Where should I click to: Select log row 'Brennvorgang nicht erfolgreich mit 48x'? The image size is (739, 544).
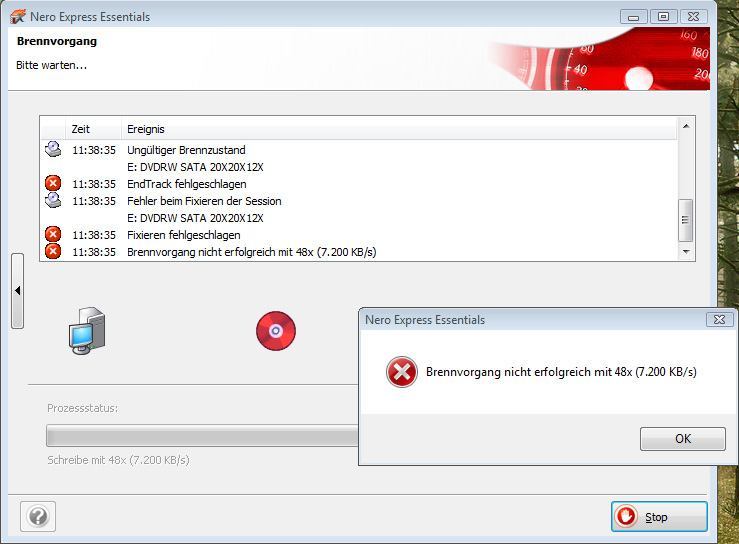click(358, 252)
